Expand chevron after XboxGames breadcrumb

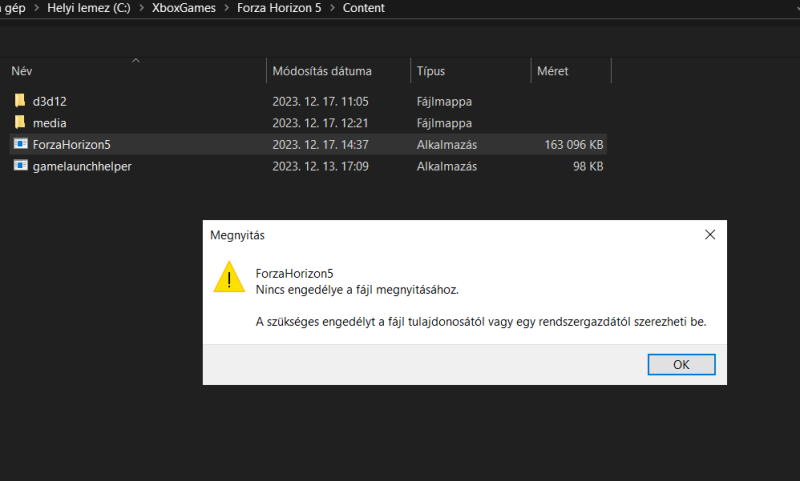(x=227, y=8)
